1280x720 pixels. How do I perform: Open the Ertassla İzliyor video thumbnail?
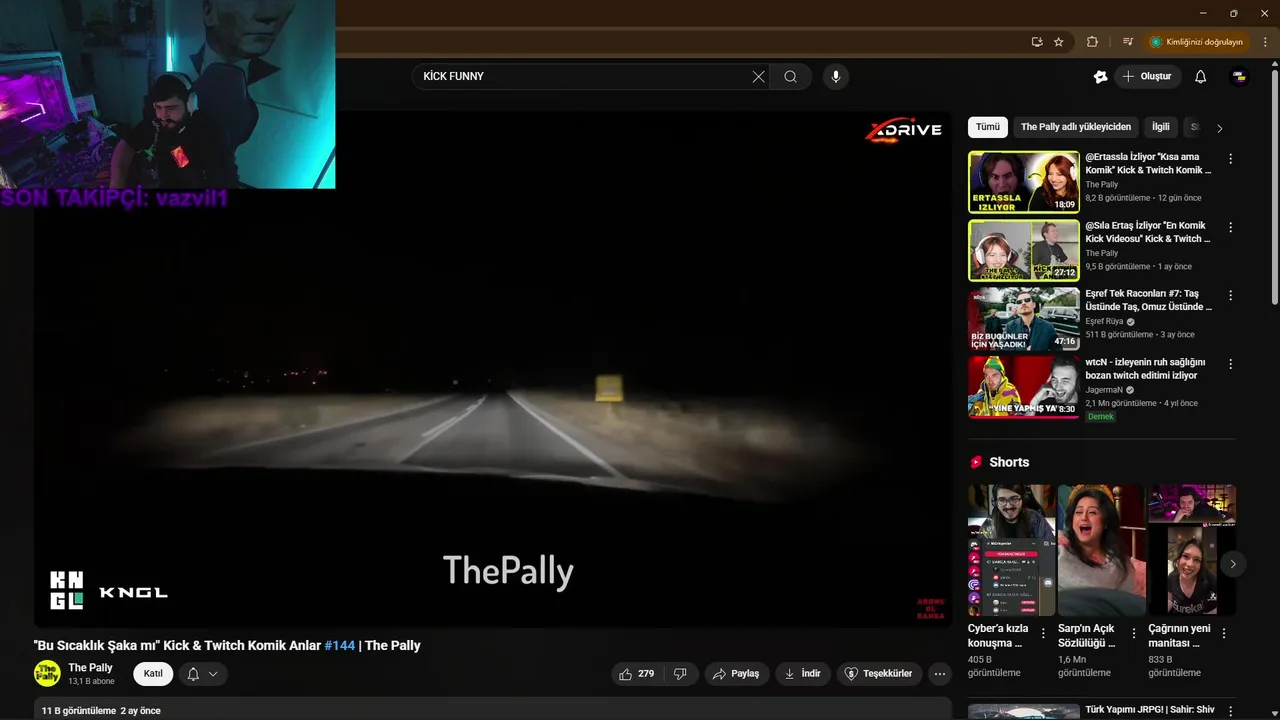1024,182
